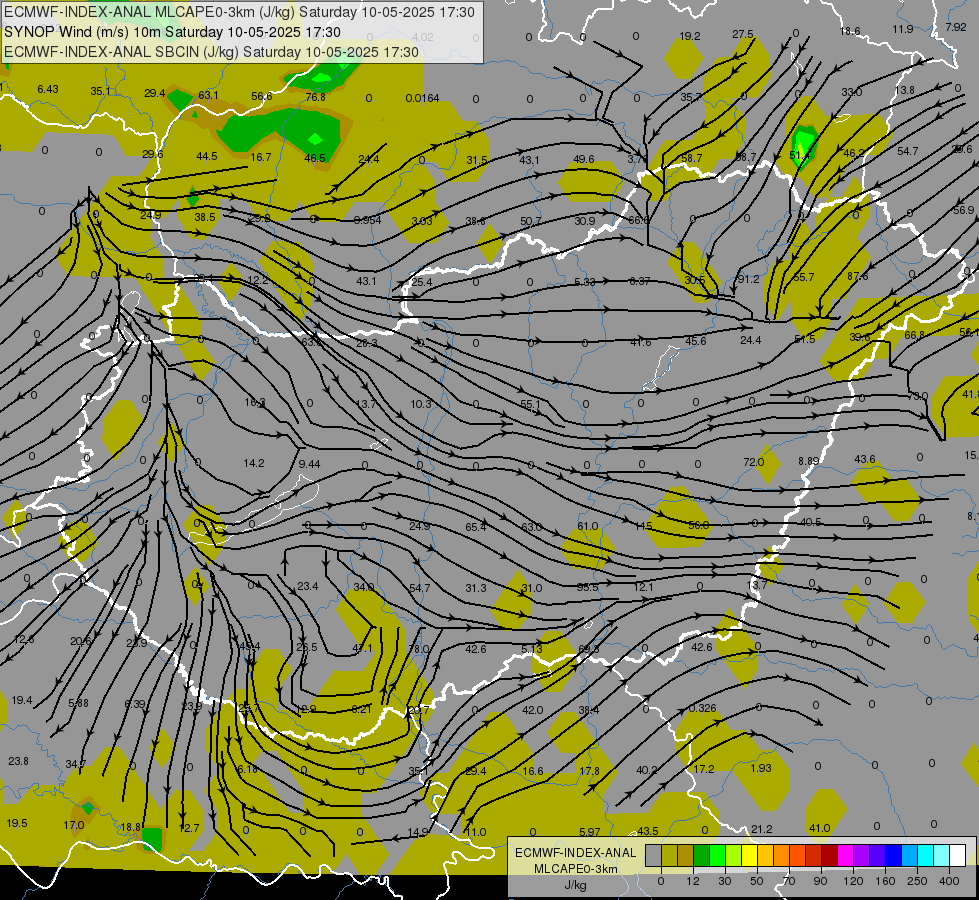
Task: Click the pure blue legend swatch
Action: pyautogui.click(x=894, y=856)
